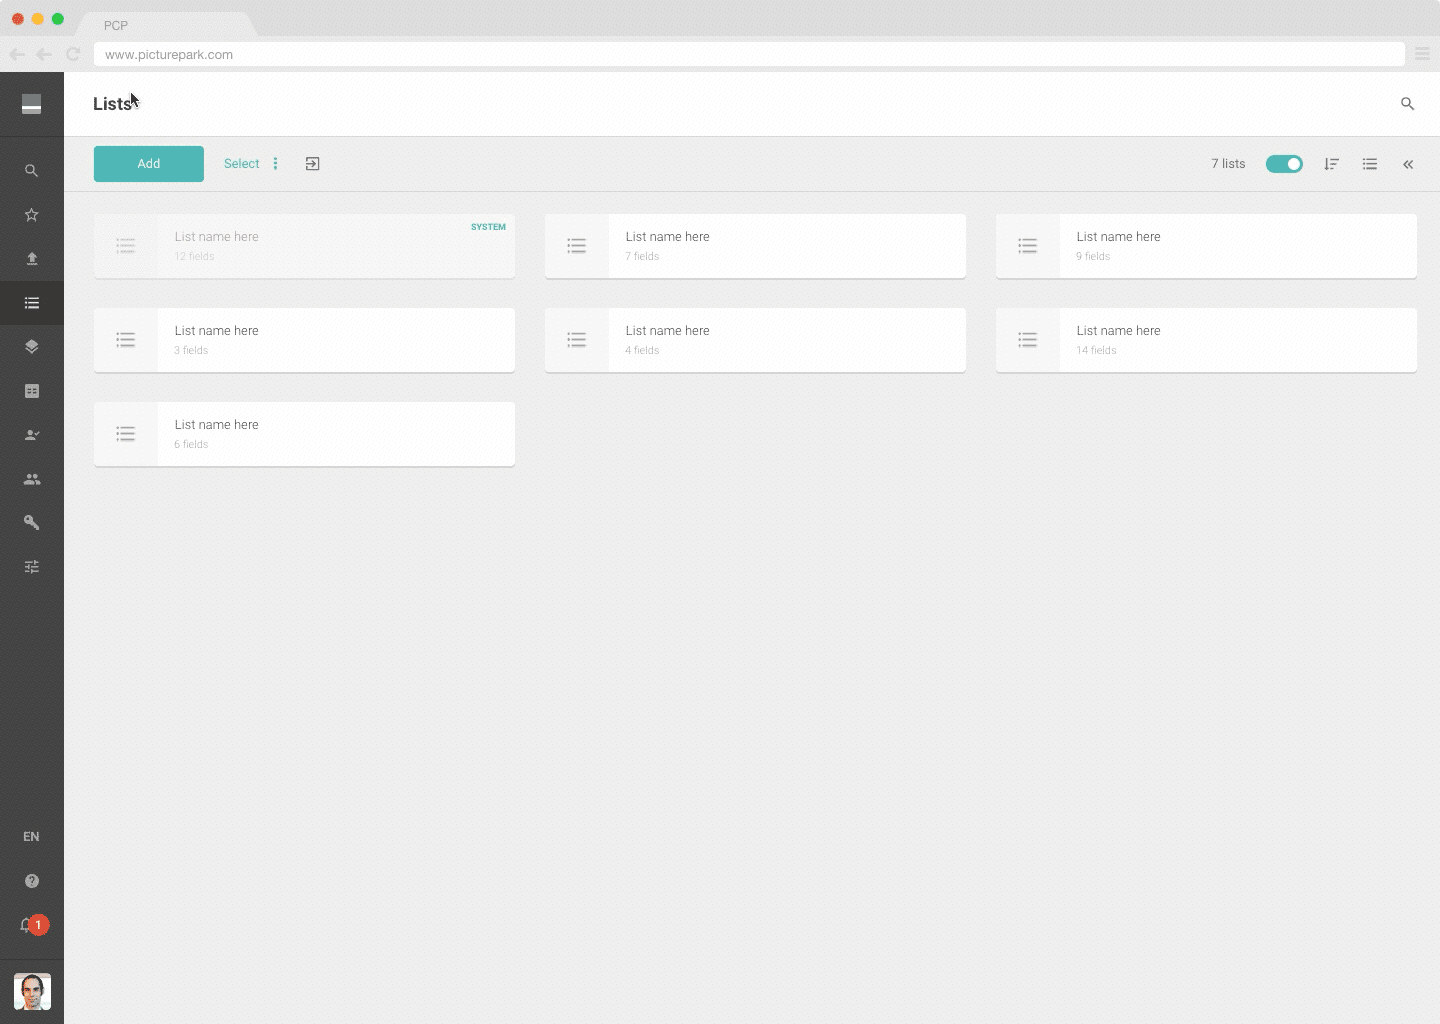The width and height of the screenshot is (1440, 1024).
Task: Open the sort order icon
Action: pos(1331,164)
